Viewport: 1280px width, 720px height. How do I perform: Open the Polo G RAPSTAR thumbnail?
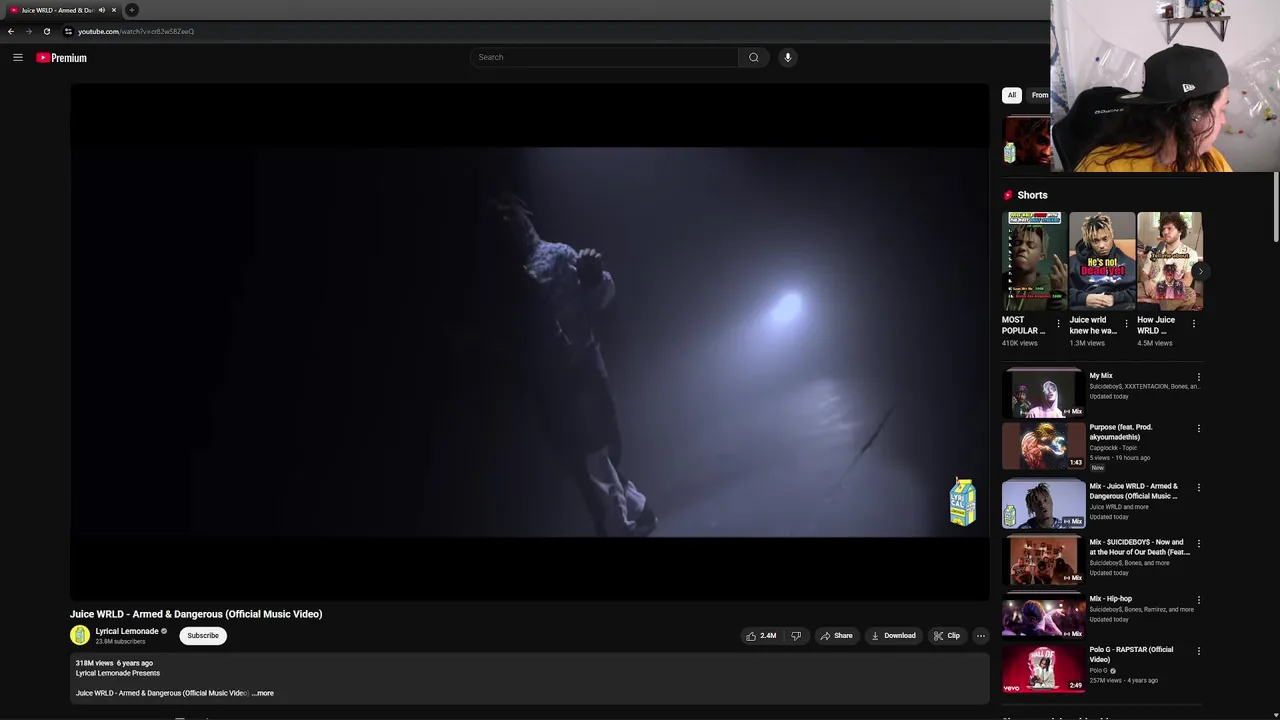1043,668
